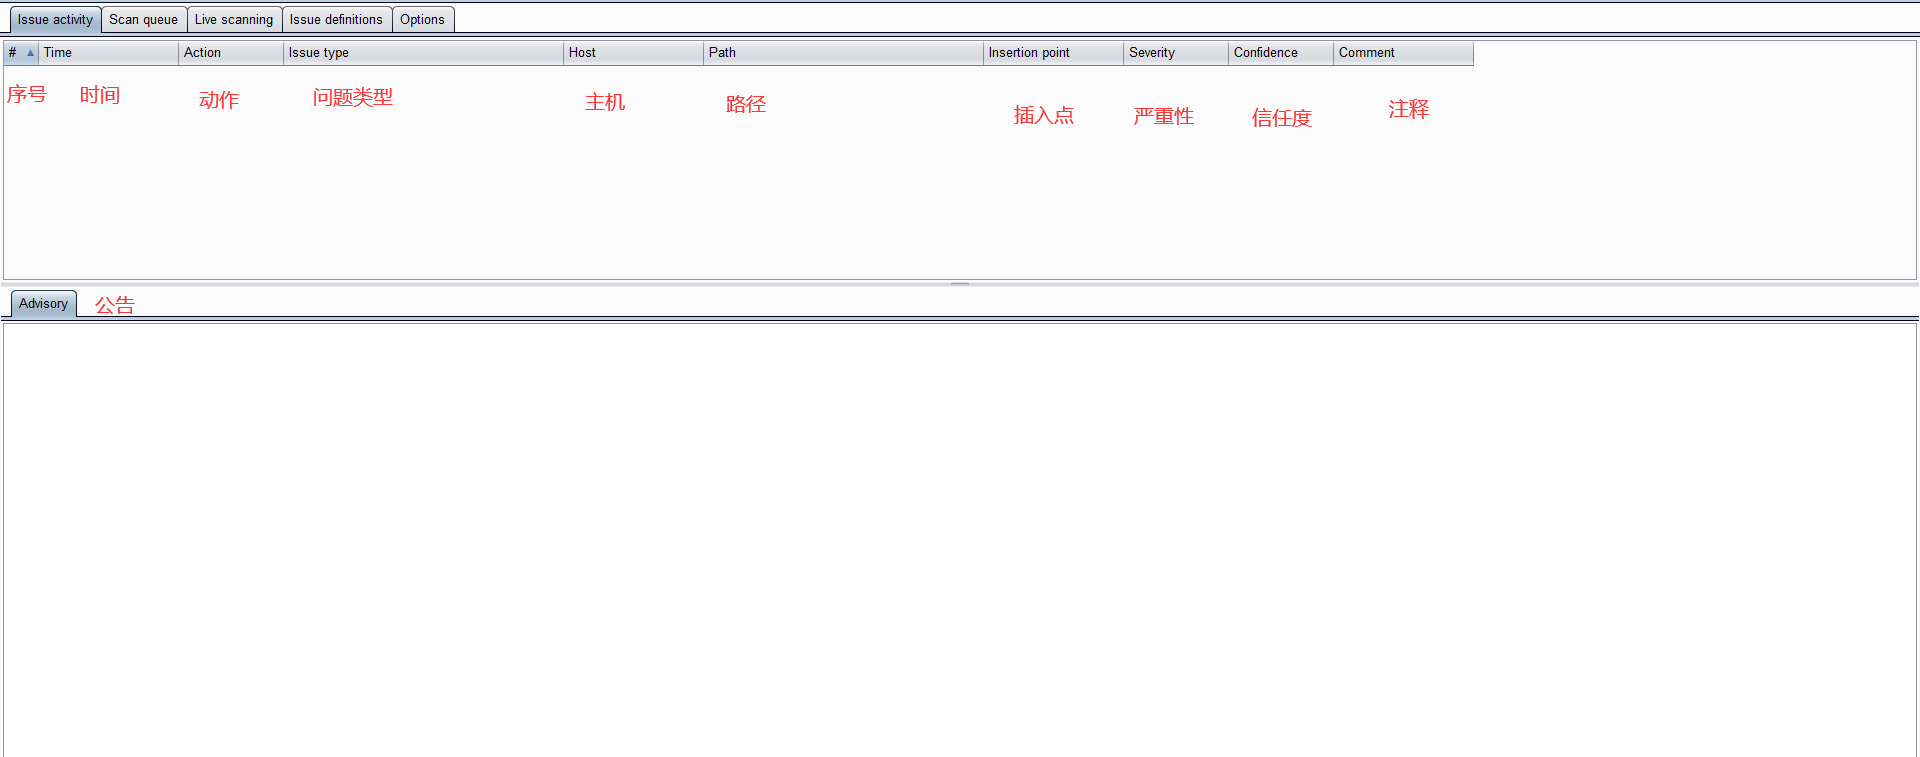1920x757 pixels.
Task: Switch to the Issue activity tab
Action: point(55,20)
